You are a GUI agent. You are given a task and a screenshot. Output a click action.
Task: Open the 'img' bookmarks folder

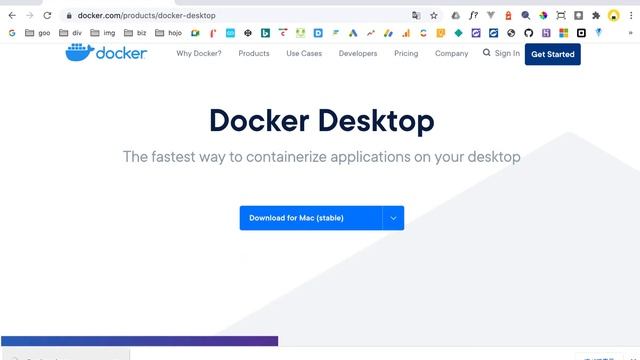pyautogui.click(x=102, y=33)
